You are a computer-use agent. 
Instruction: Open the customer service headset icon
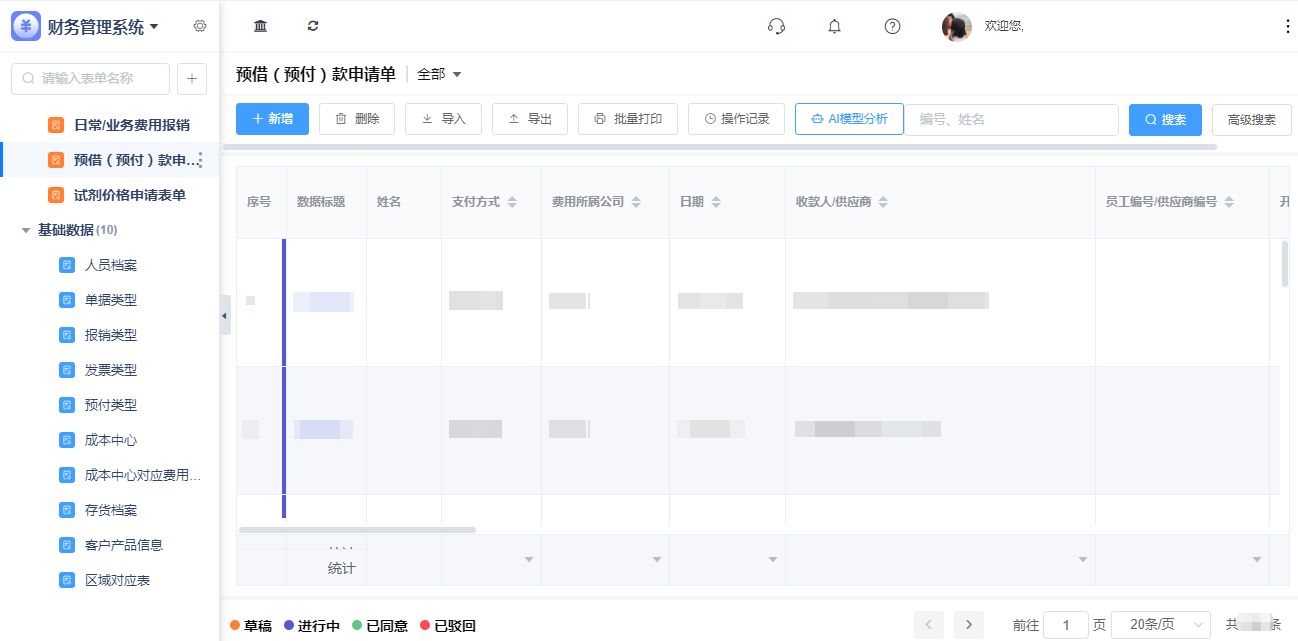tap(776, 26)
